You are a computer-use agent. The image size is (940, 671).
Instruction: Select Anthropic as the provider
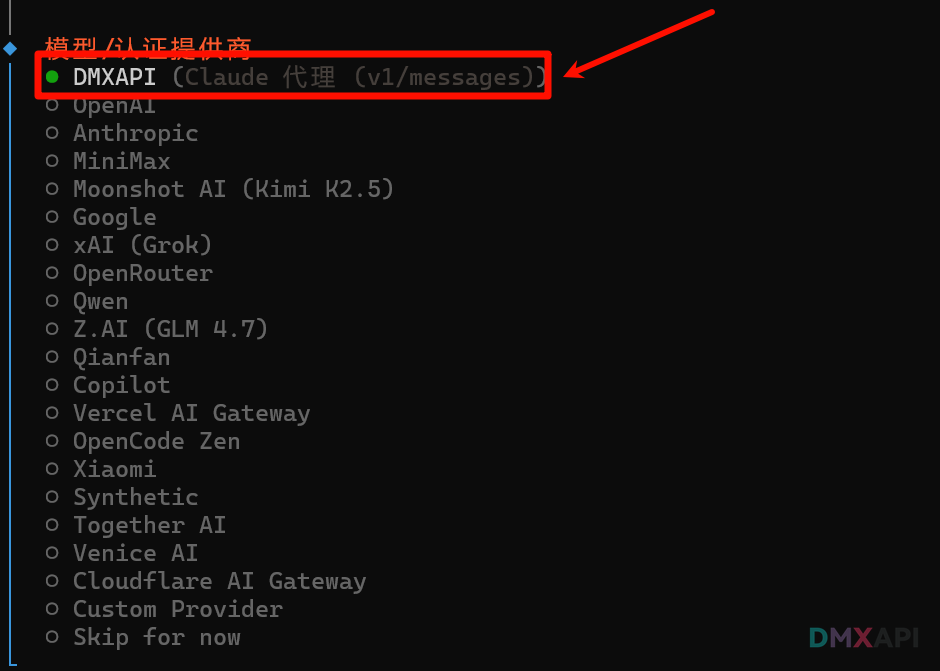135,133
